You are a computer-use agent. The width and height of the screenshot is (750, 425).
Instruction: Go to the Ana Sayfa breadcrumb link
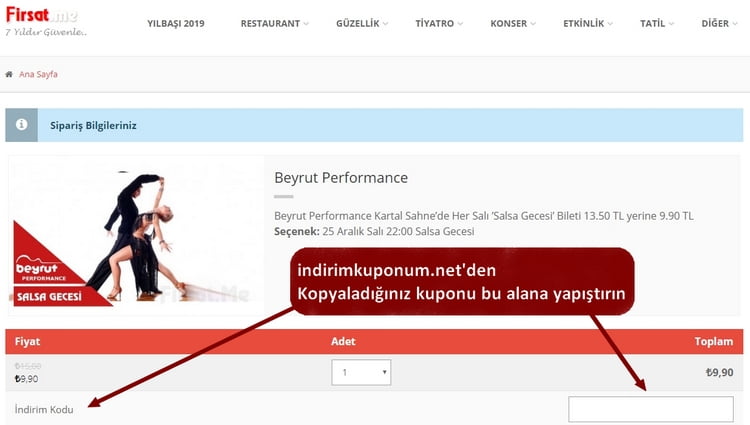point(38,74)
